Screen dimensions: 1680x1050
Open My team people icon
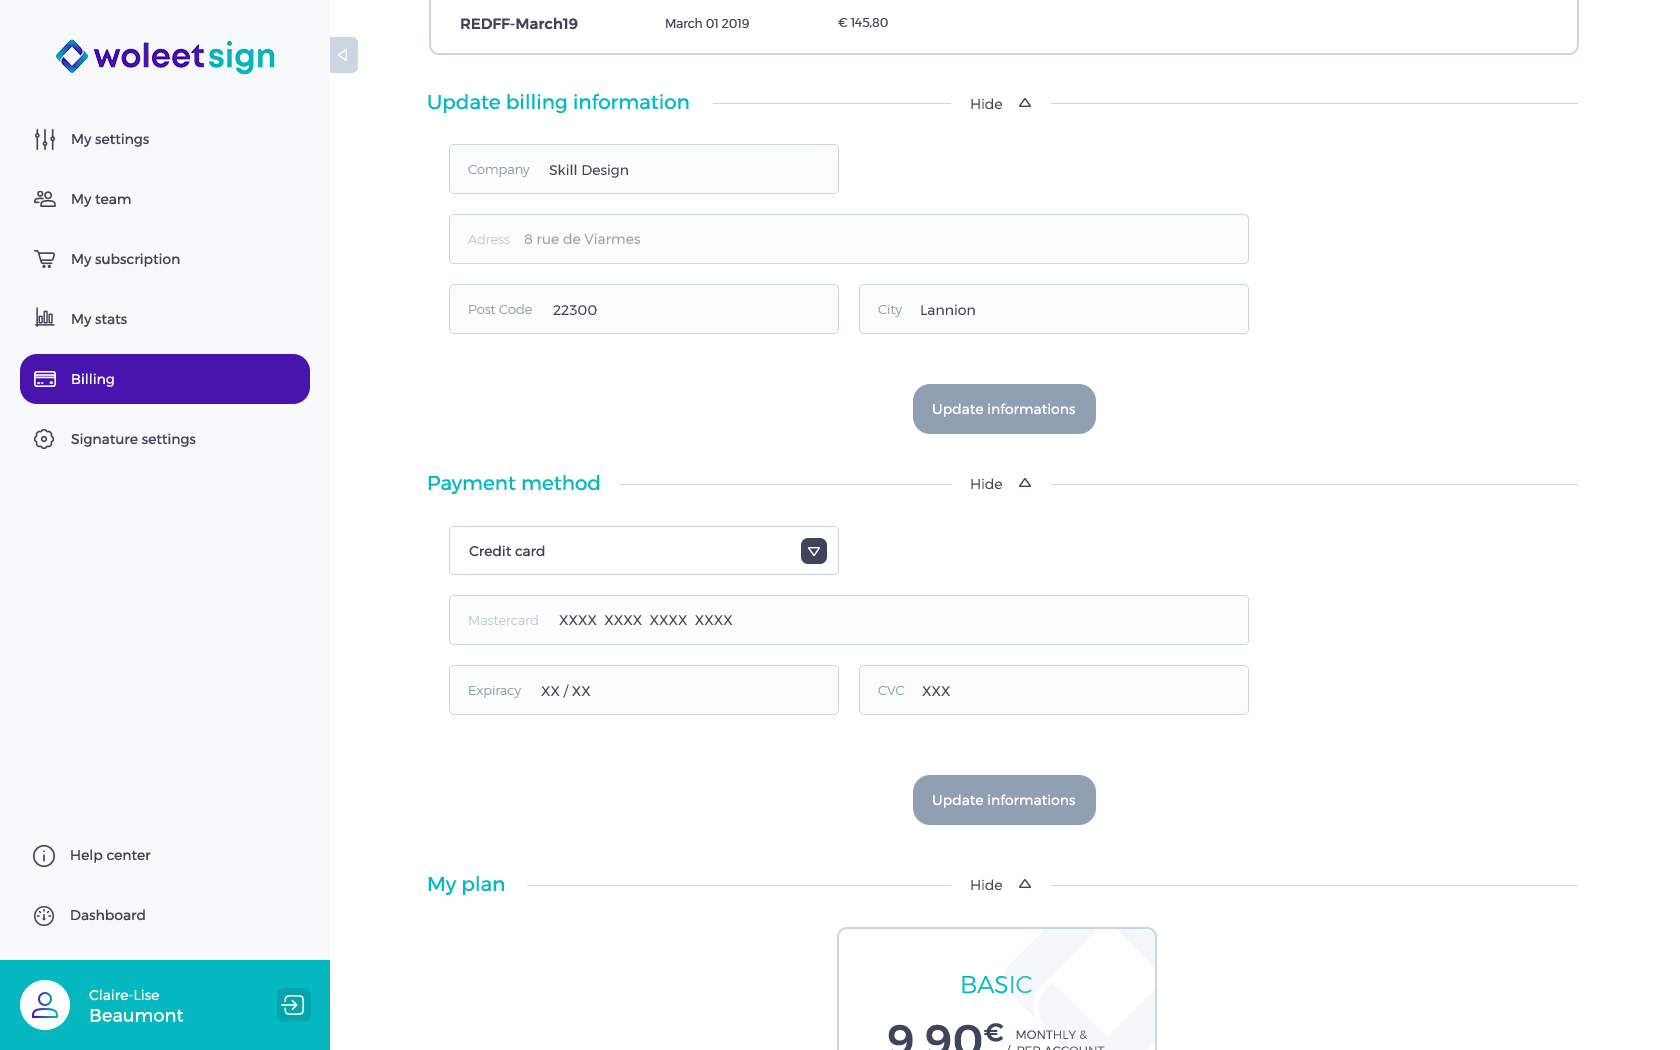45,199
